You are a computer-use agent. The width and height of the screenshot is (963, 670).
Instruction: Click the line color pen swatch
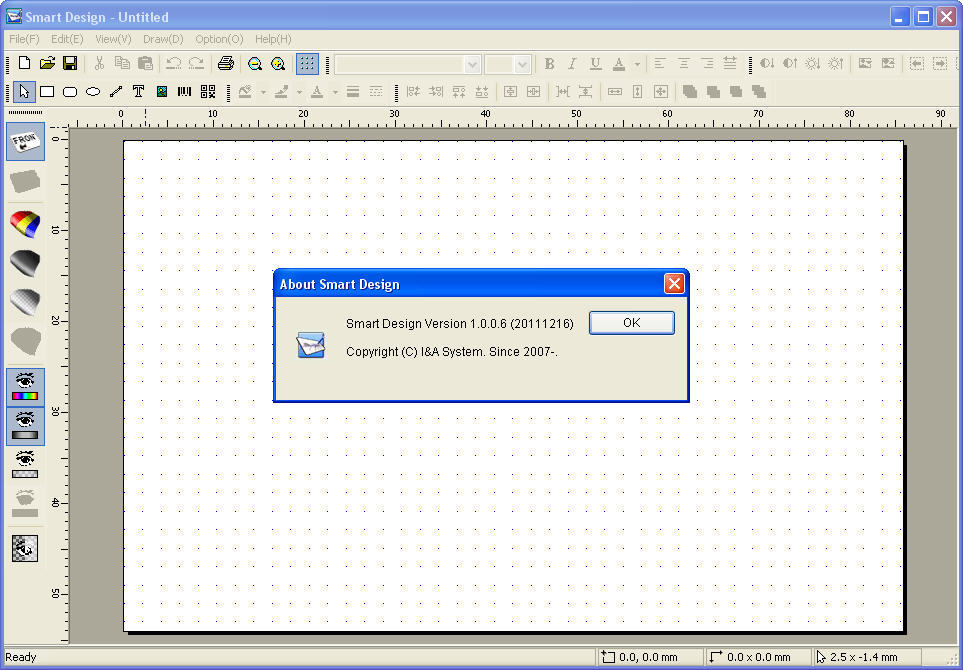click(281, 92)
